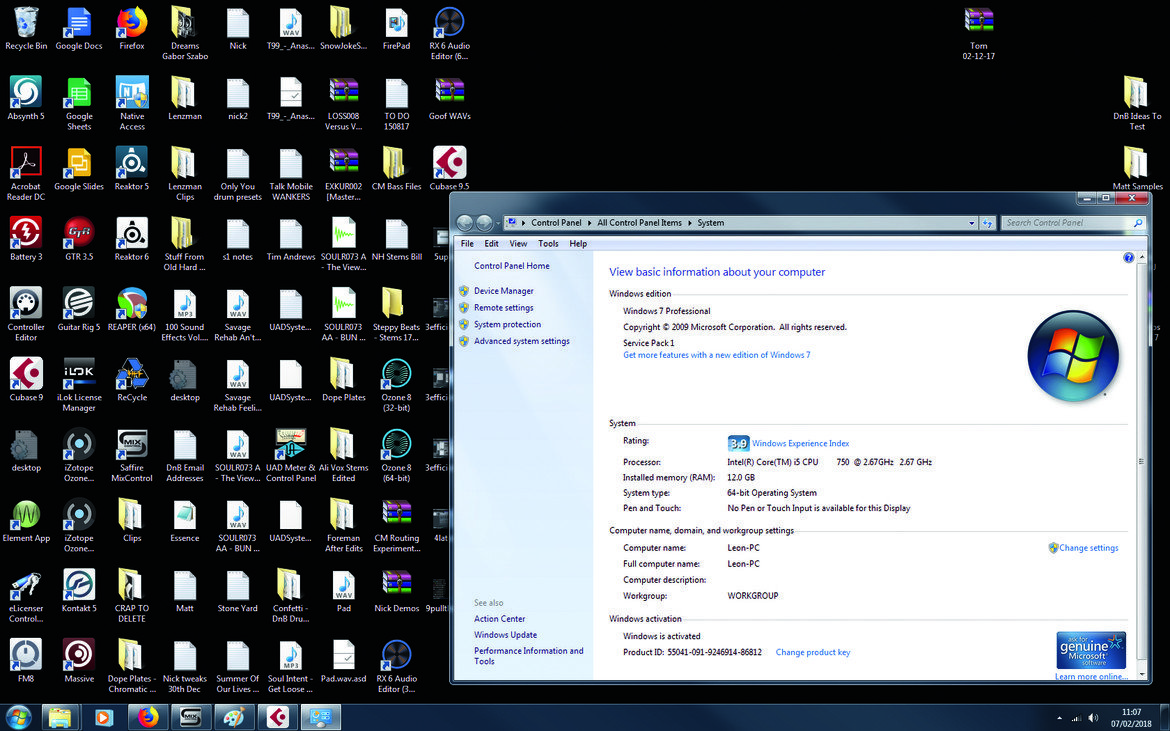Expand the address bar history dropdown arrow
This screenshot has width=1170, height=731.
click(971, 223)
